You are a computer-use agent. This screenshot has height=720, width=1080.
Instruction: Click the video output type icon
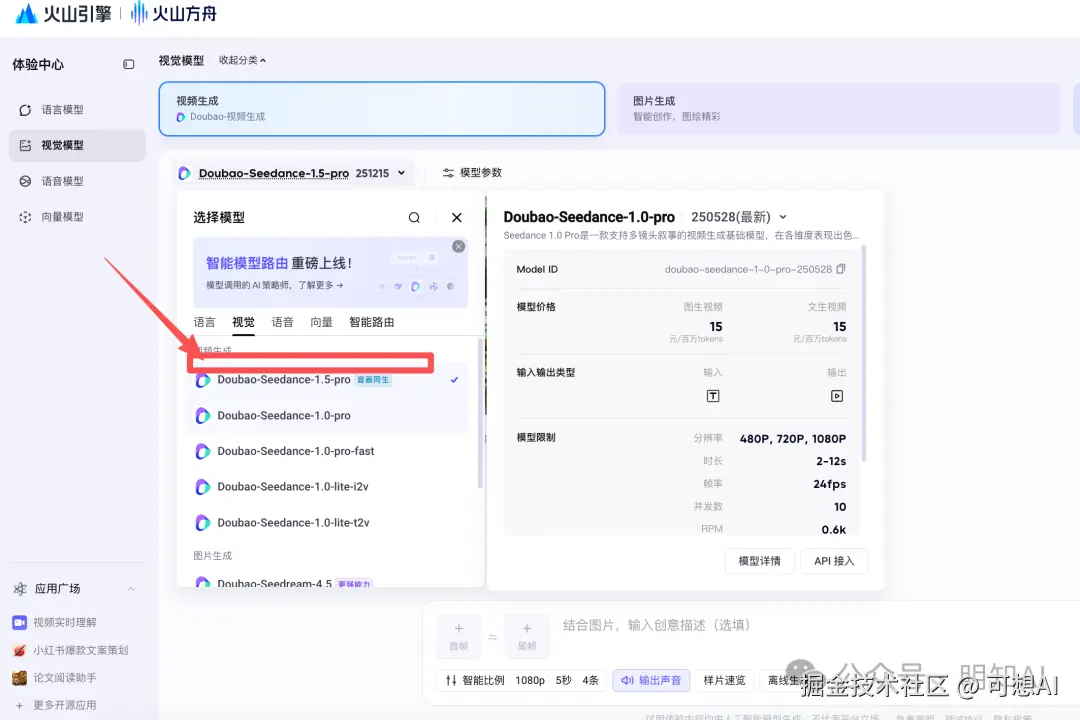click(837, 396)
